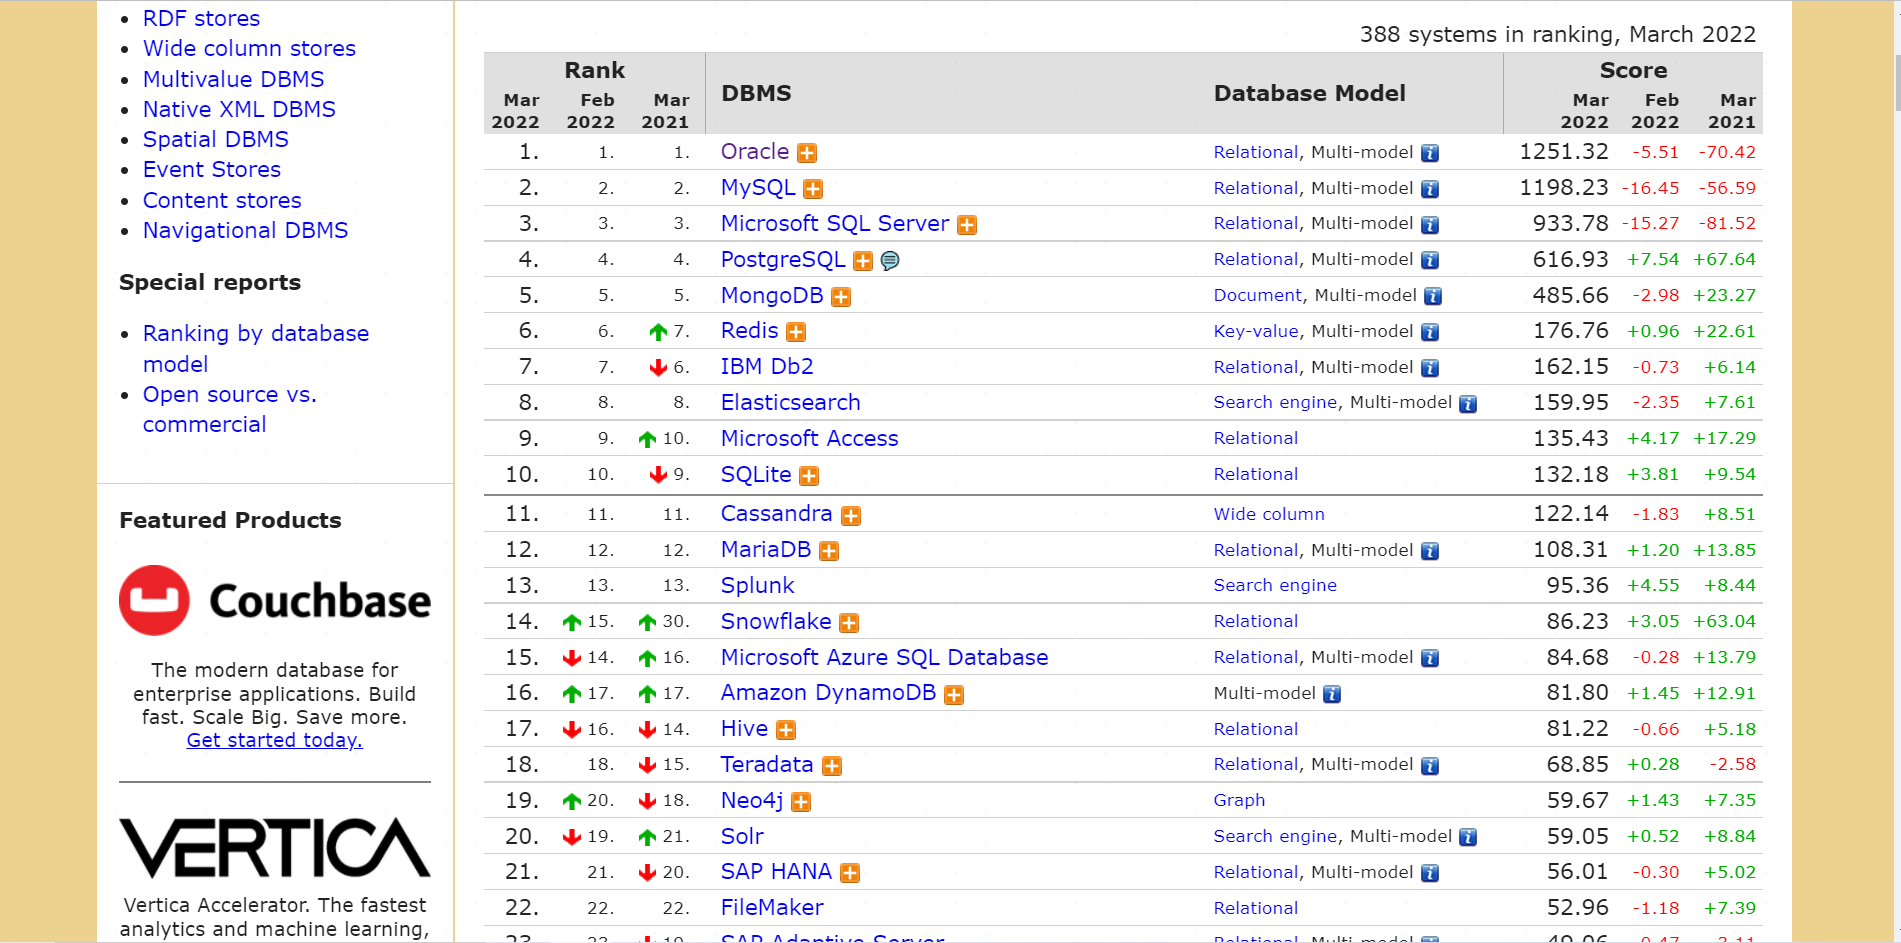Click the plus icon next to Cassandra

pos(851,516)
